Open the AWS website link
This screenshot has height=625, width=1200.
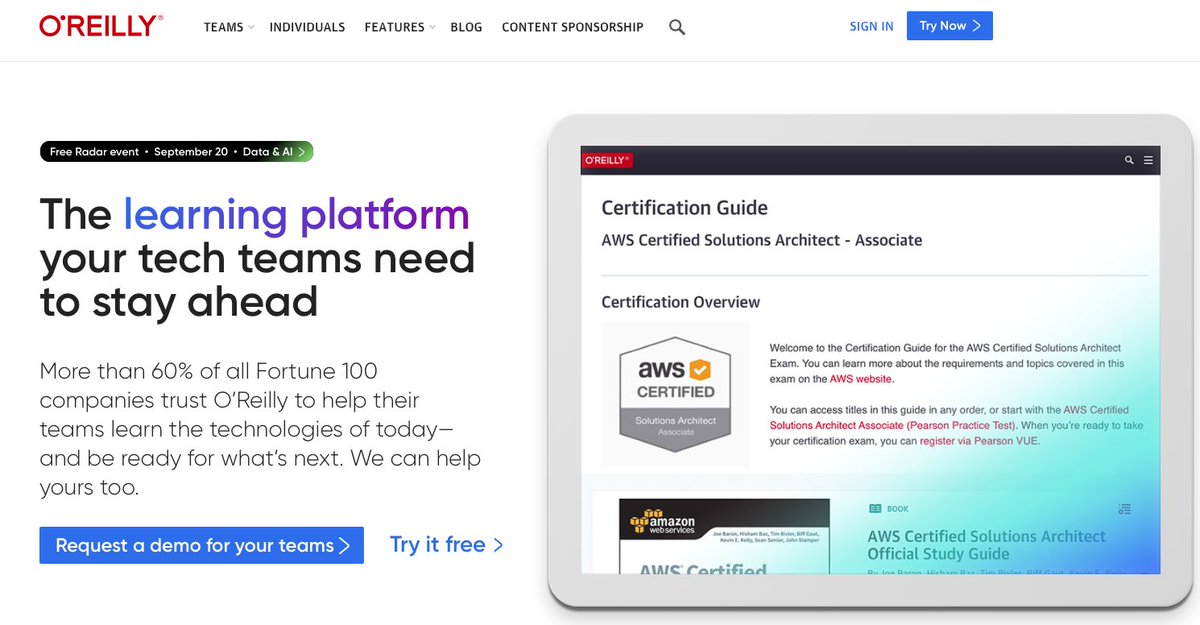tap(861, 379)
